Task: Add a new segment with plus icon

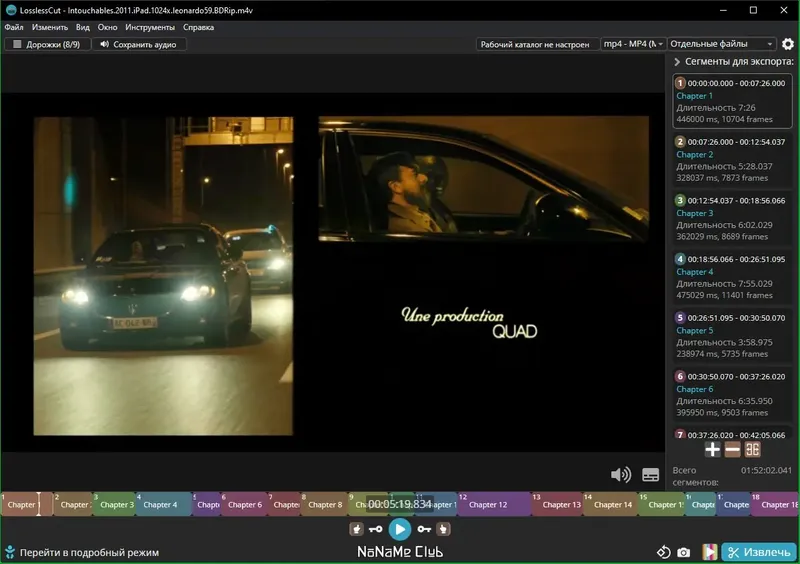Action: tap(712, 450)
